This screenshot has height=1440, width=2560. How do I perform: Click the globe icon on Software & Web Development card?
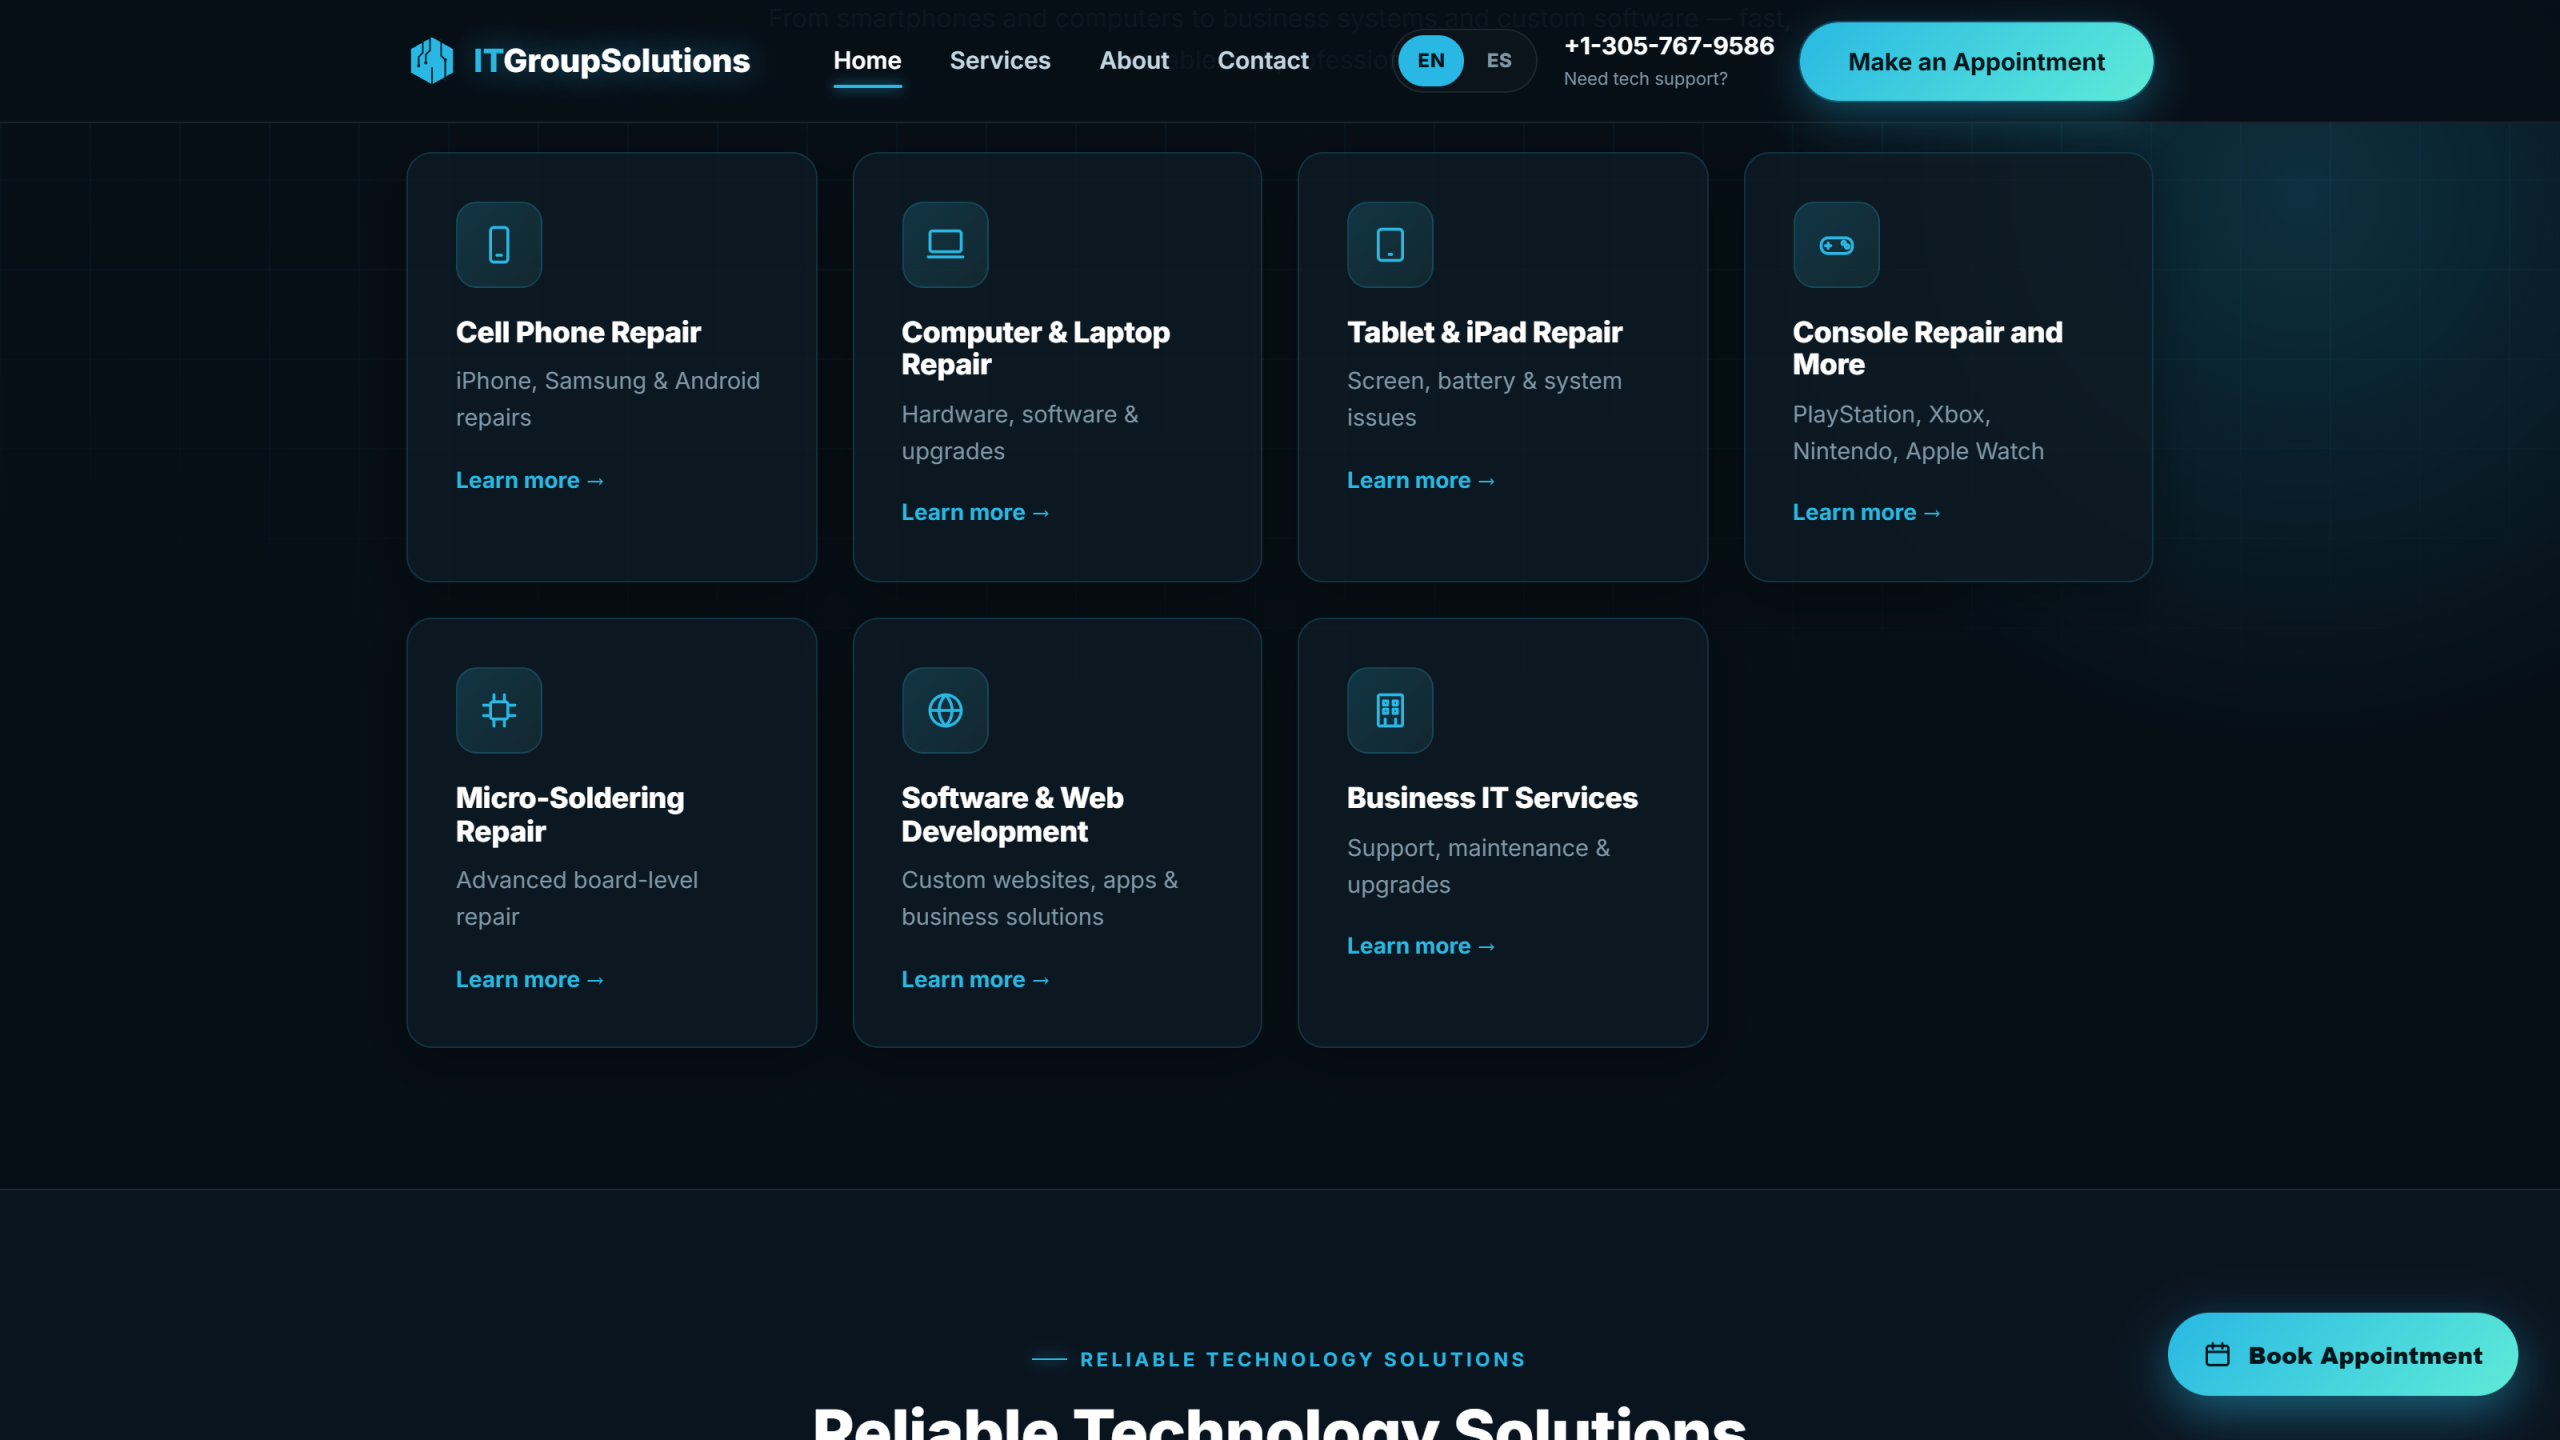(945, 710)
